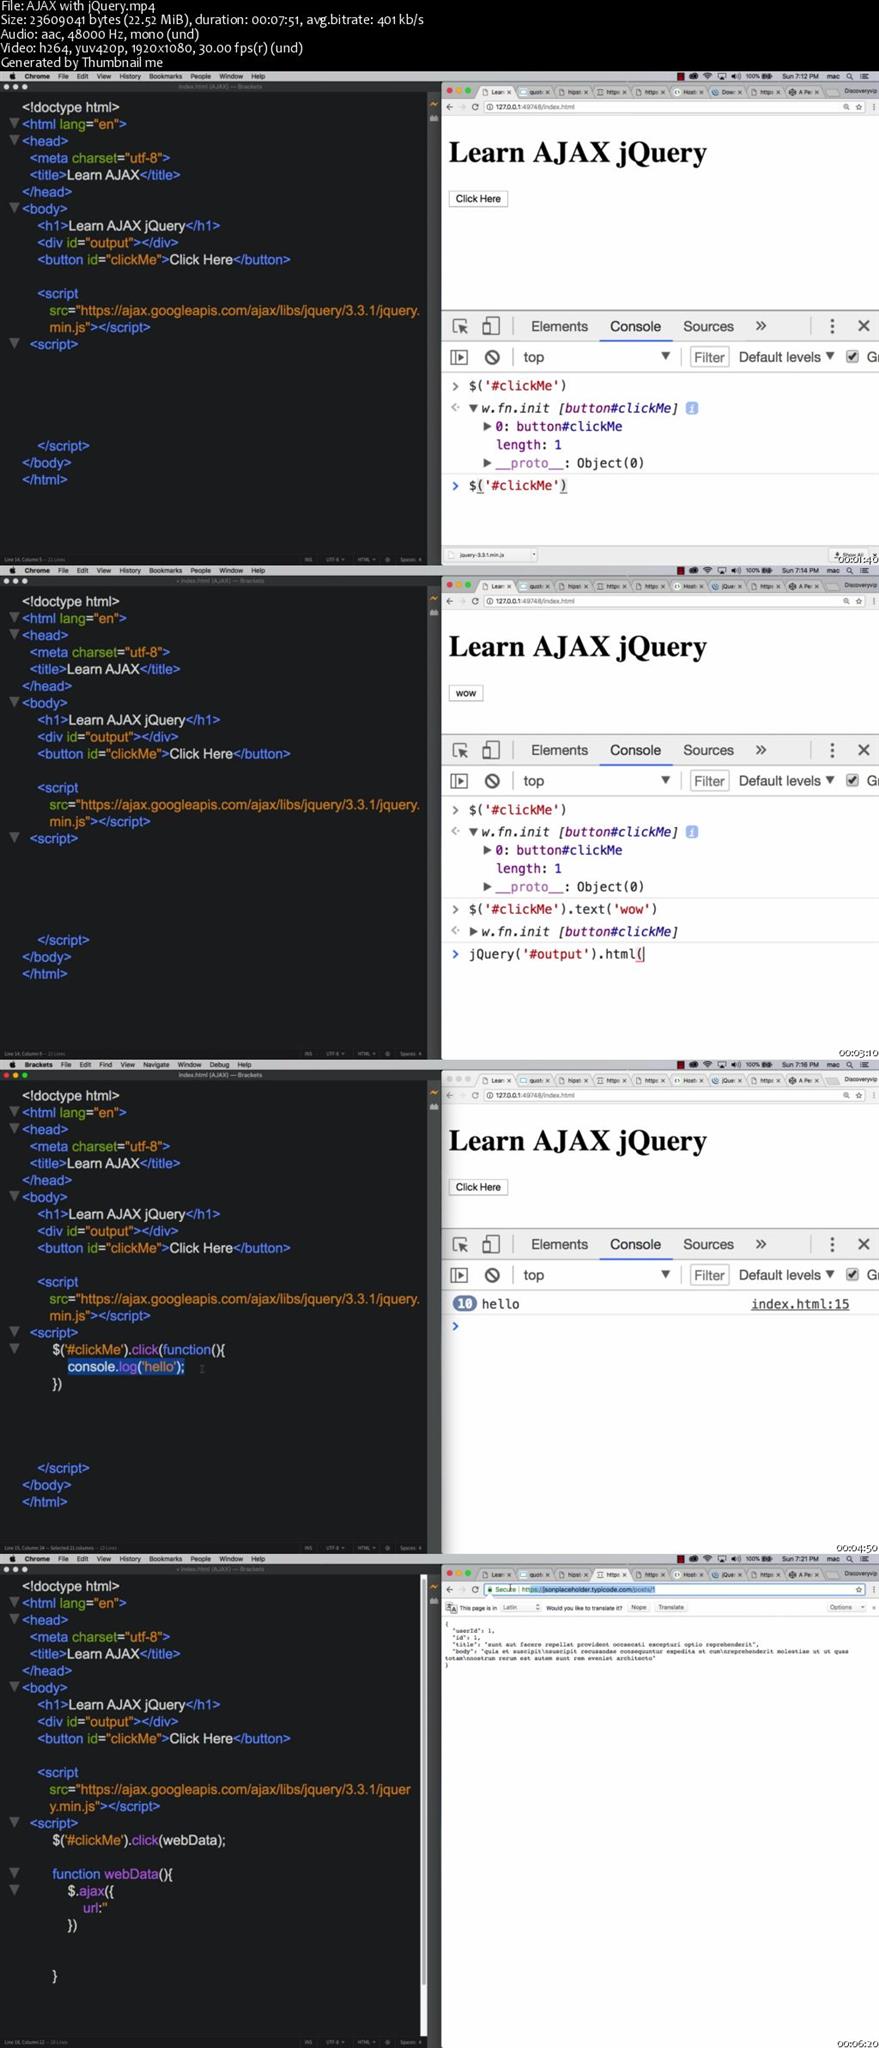Focus the Filter field in the 7:12 PM console
The width and height of the screenshot is (879, 2048).
point(709,357)
